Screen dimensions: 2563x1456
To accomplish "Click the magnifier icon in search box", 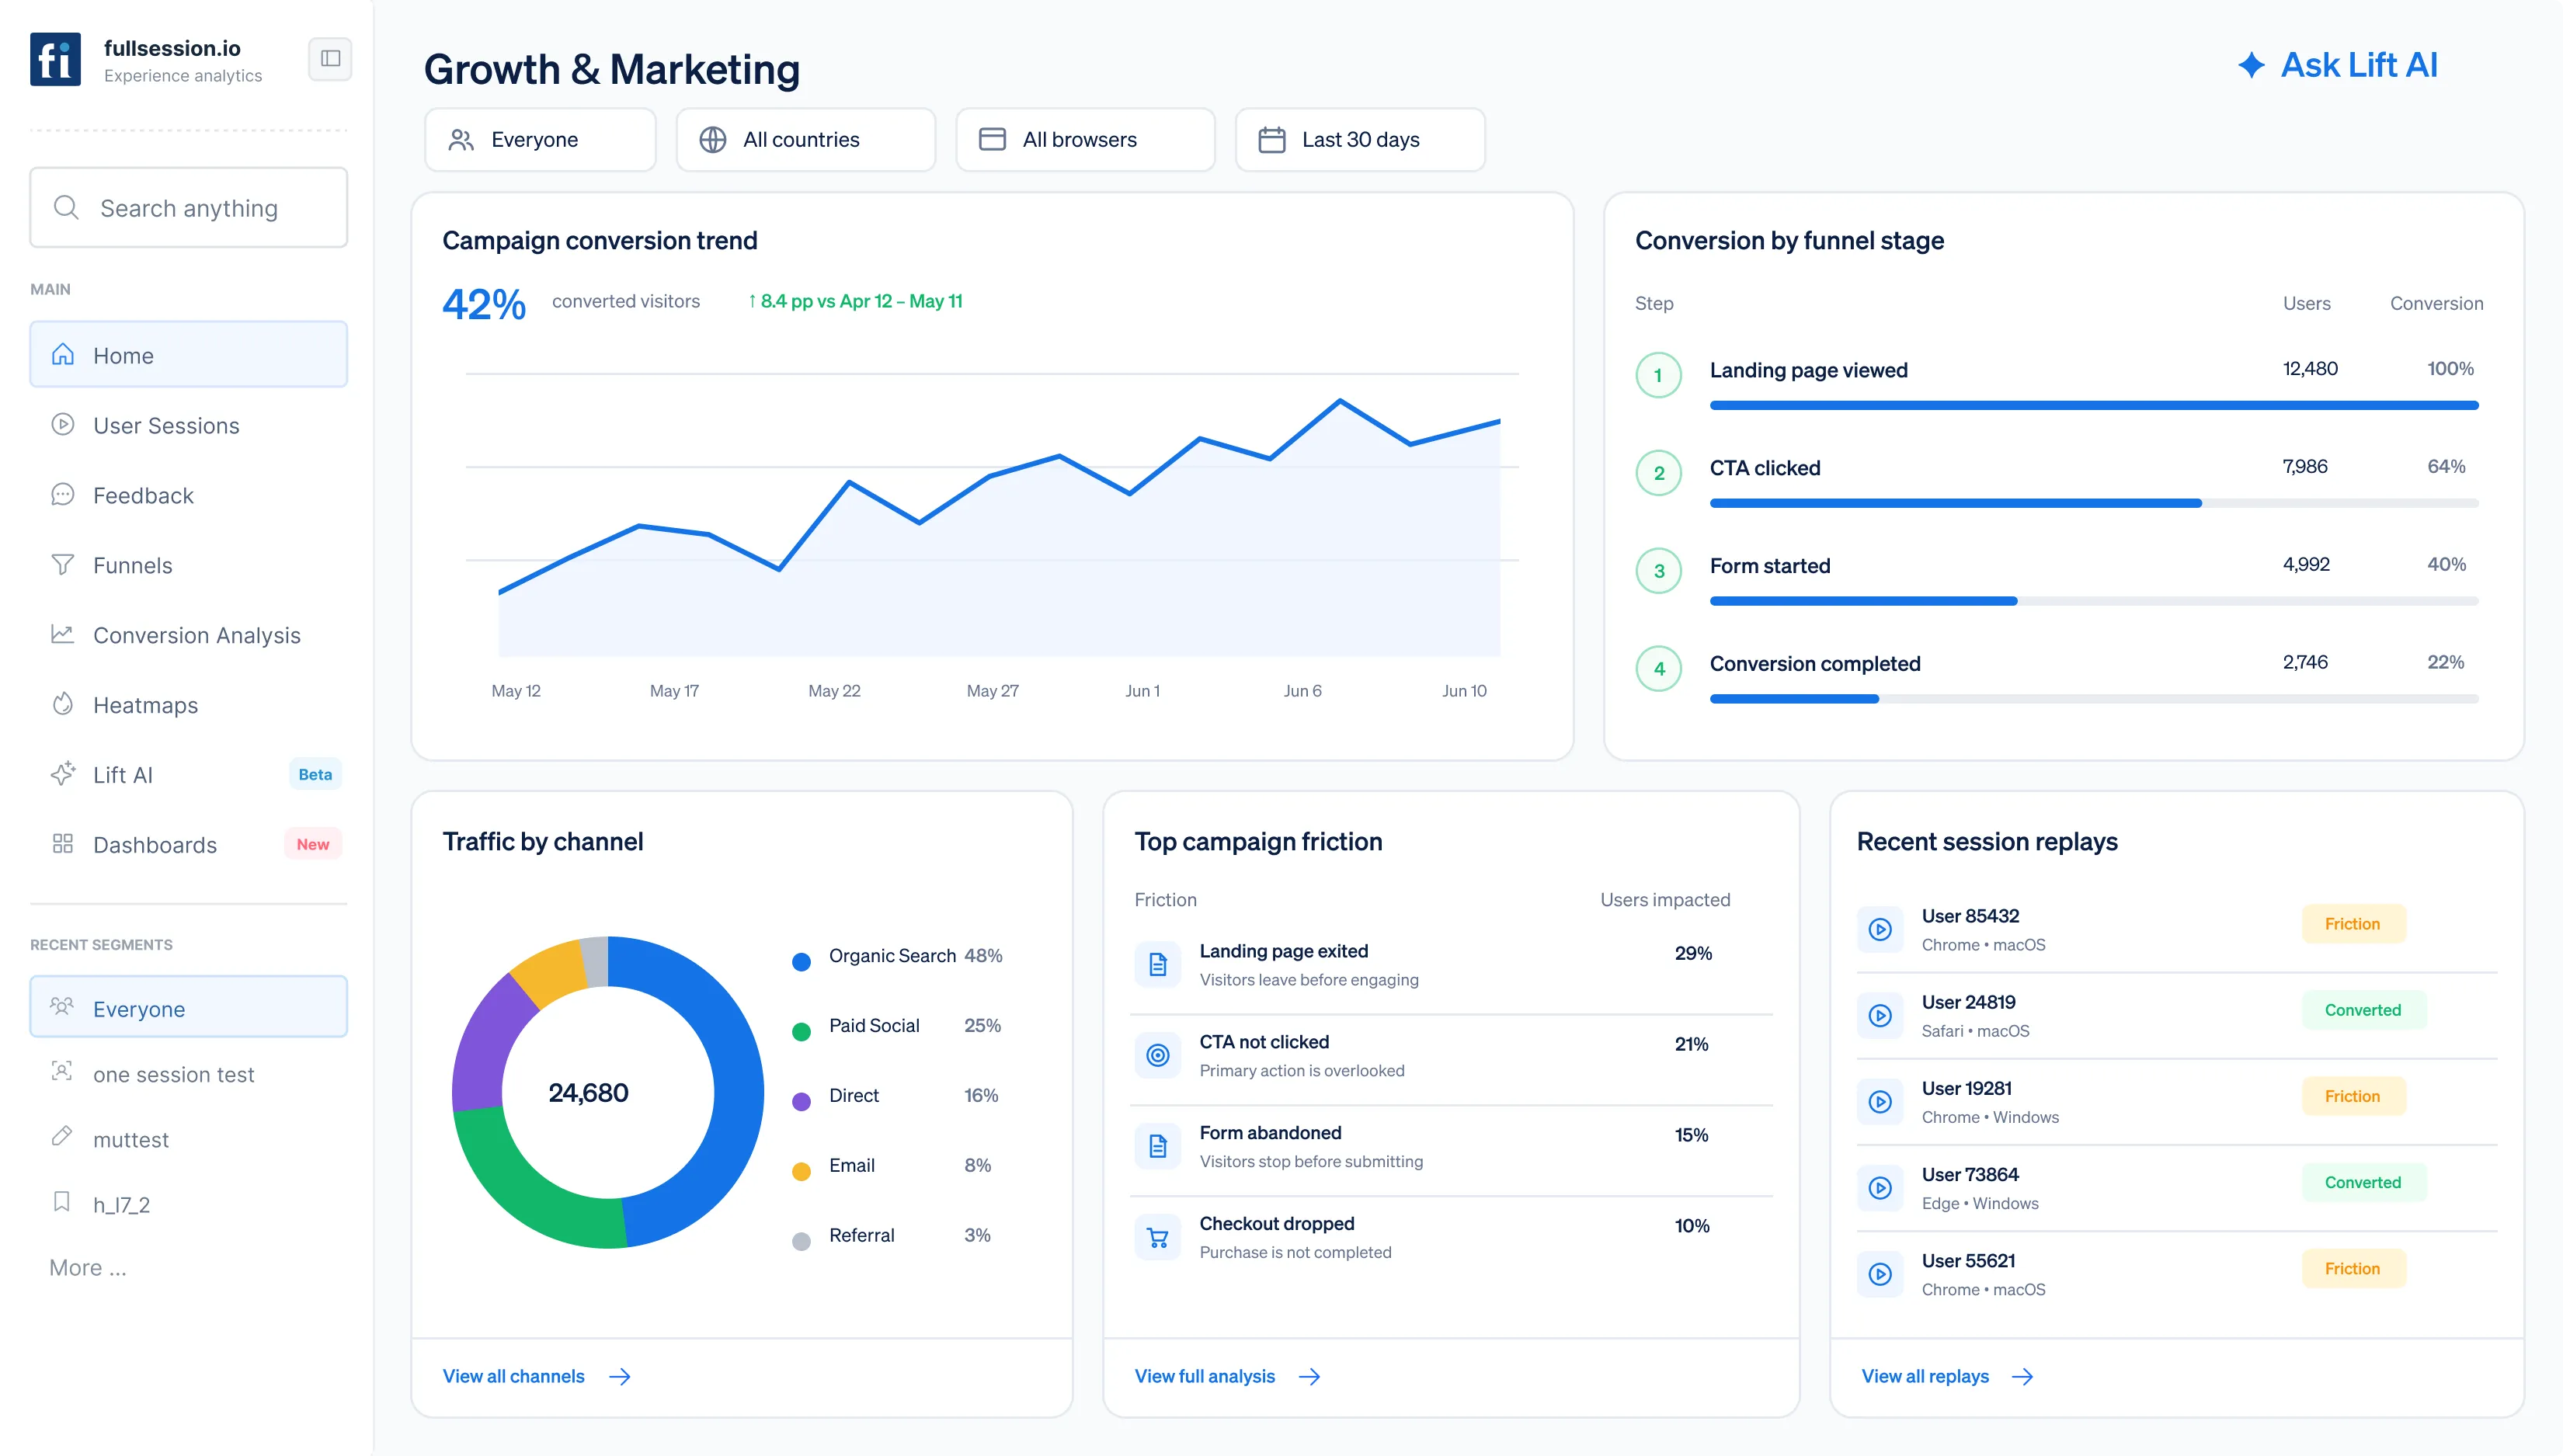I will [x=66, y=207].
